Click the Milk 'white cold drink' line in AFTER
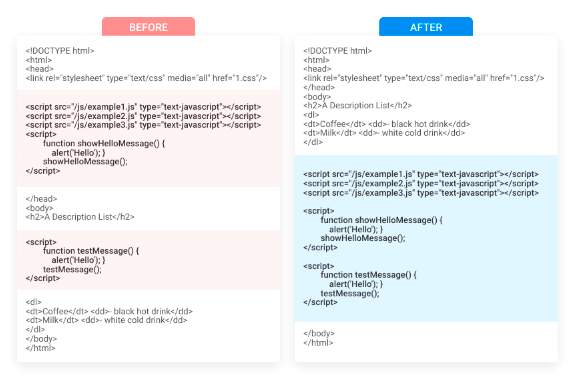The height and width of the screenshot is (385, 571). 384,133
